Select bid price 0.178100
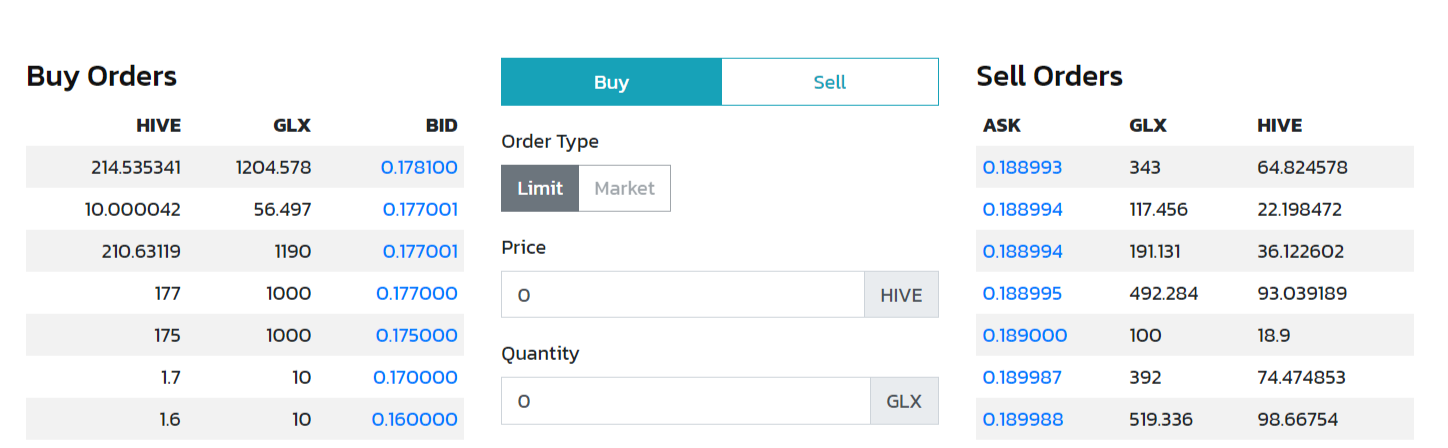Viewport: 1448px width, 448px height. (x=419, y=167)
